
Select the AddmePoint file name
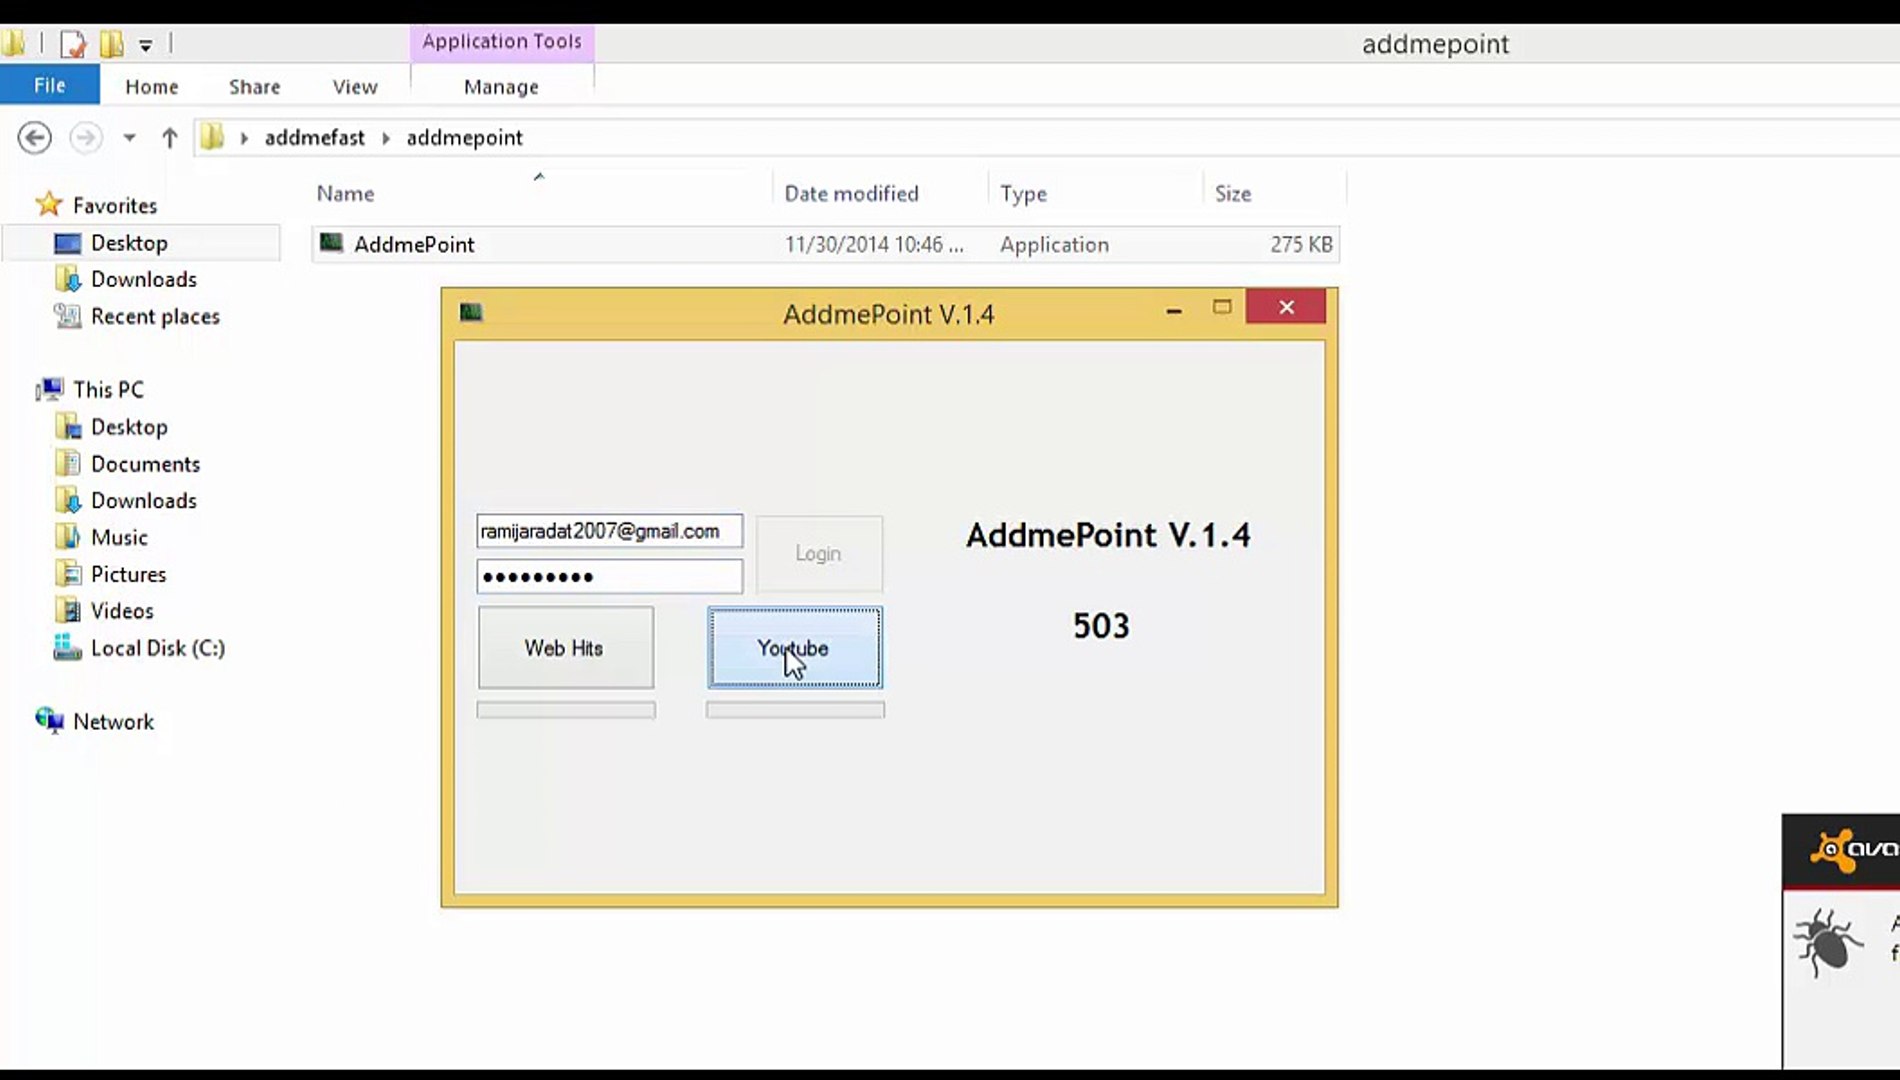tap(414, 244)
